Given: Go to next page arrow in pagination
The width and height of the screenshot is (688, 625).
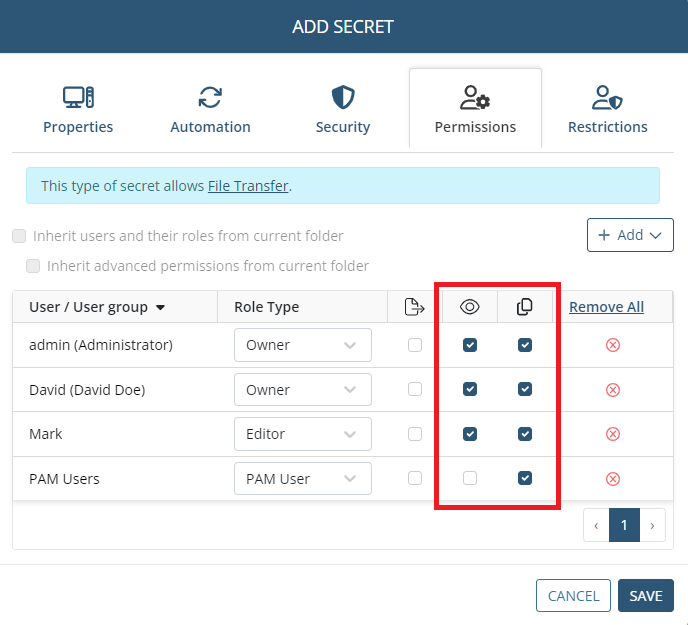Looking at the screenshot, I should (653, 525).
